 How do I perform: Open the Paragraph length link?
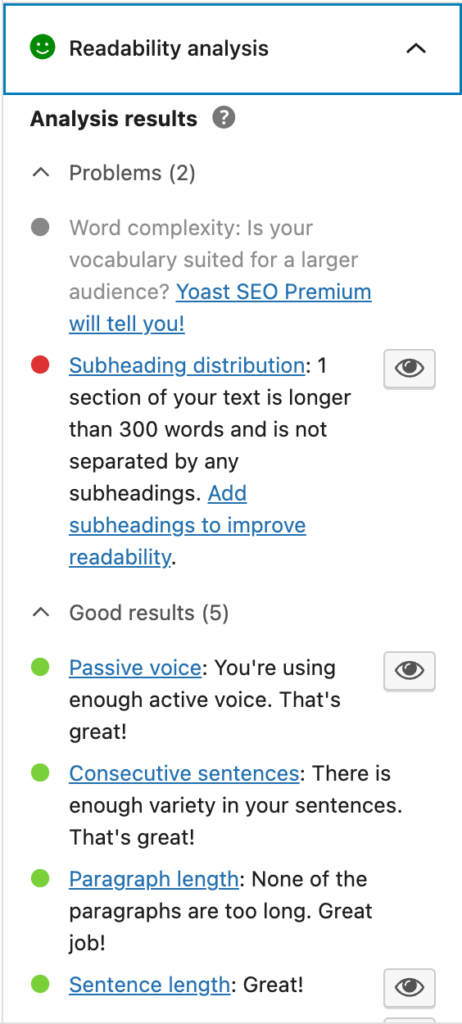[154, 879]
